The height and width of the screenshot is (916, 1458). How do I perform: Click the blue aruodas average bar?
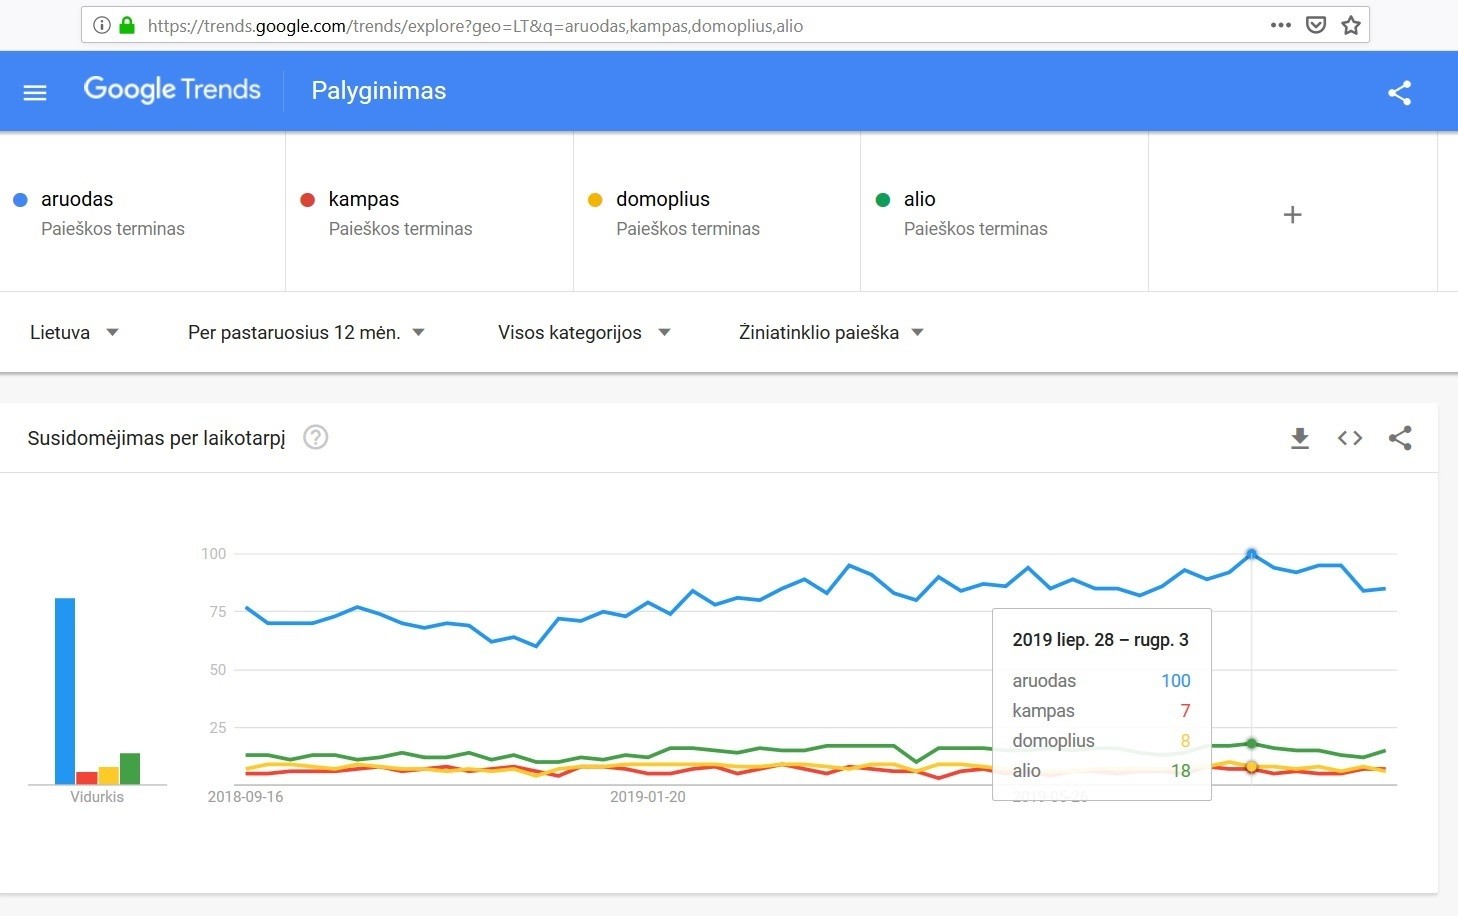click(x=65, y=691)
